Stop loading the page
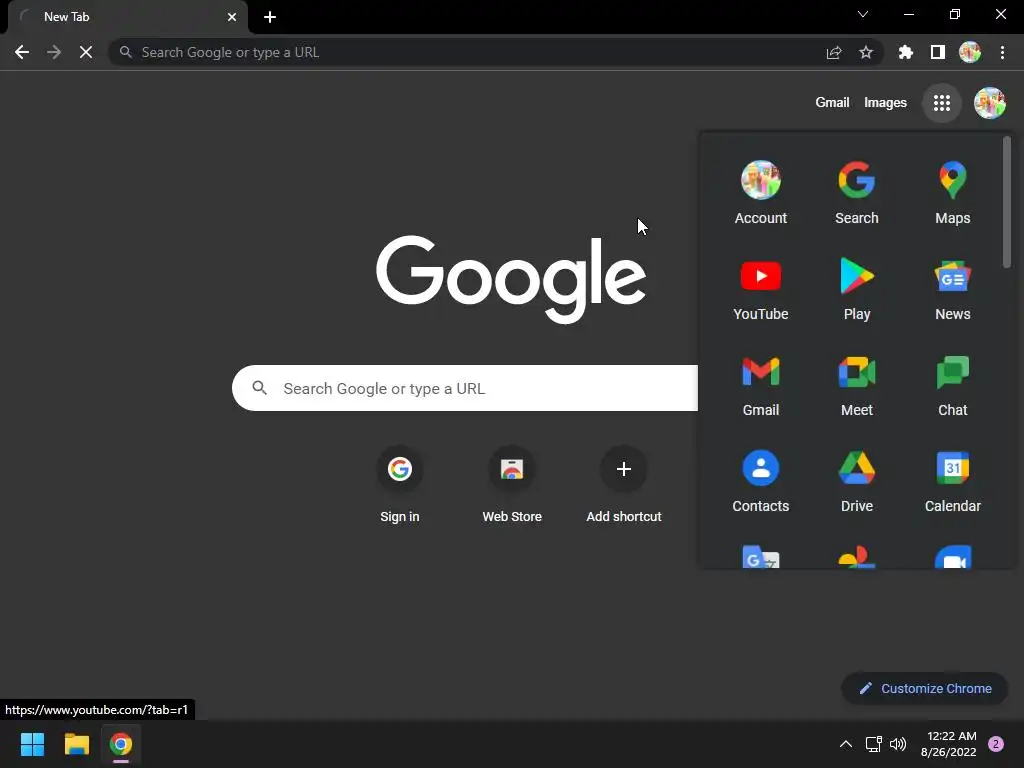1024x768 pixels. [x=86, y=52]
